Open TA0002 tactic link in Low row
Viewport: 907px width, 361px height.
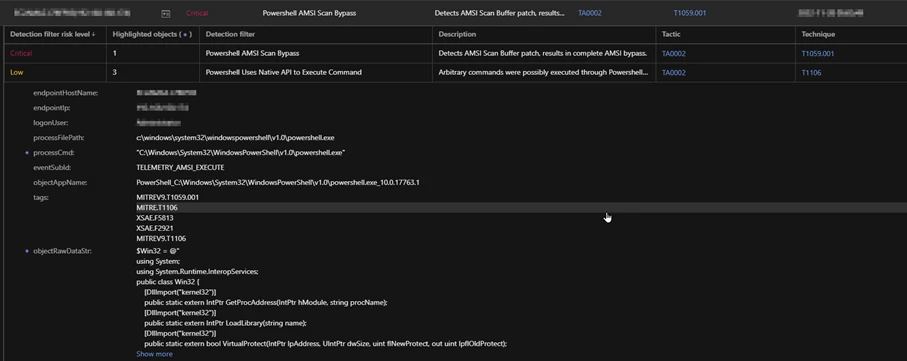tap(674, 73)
